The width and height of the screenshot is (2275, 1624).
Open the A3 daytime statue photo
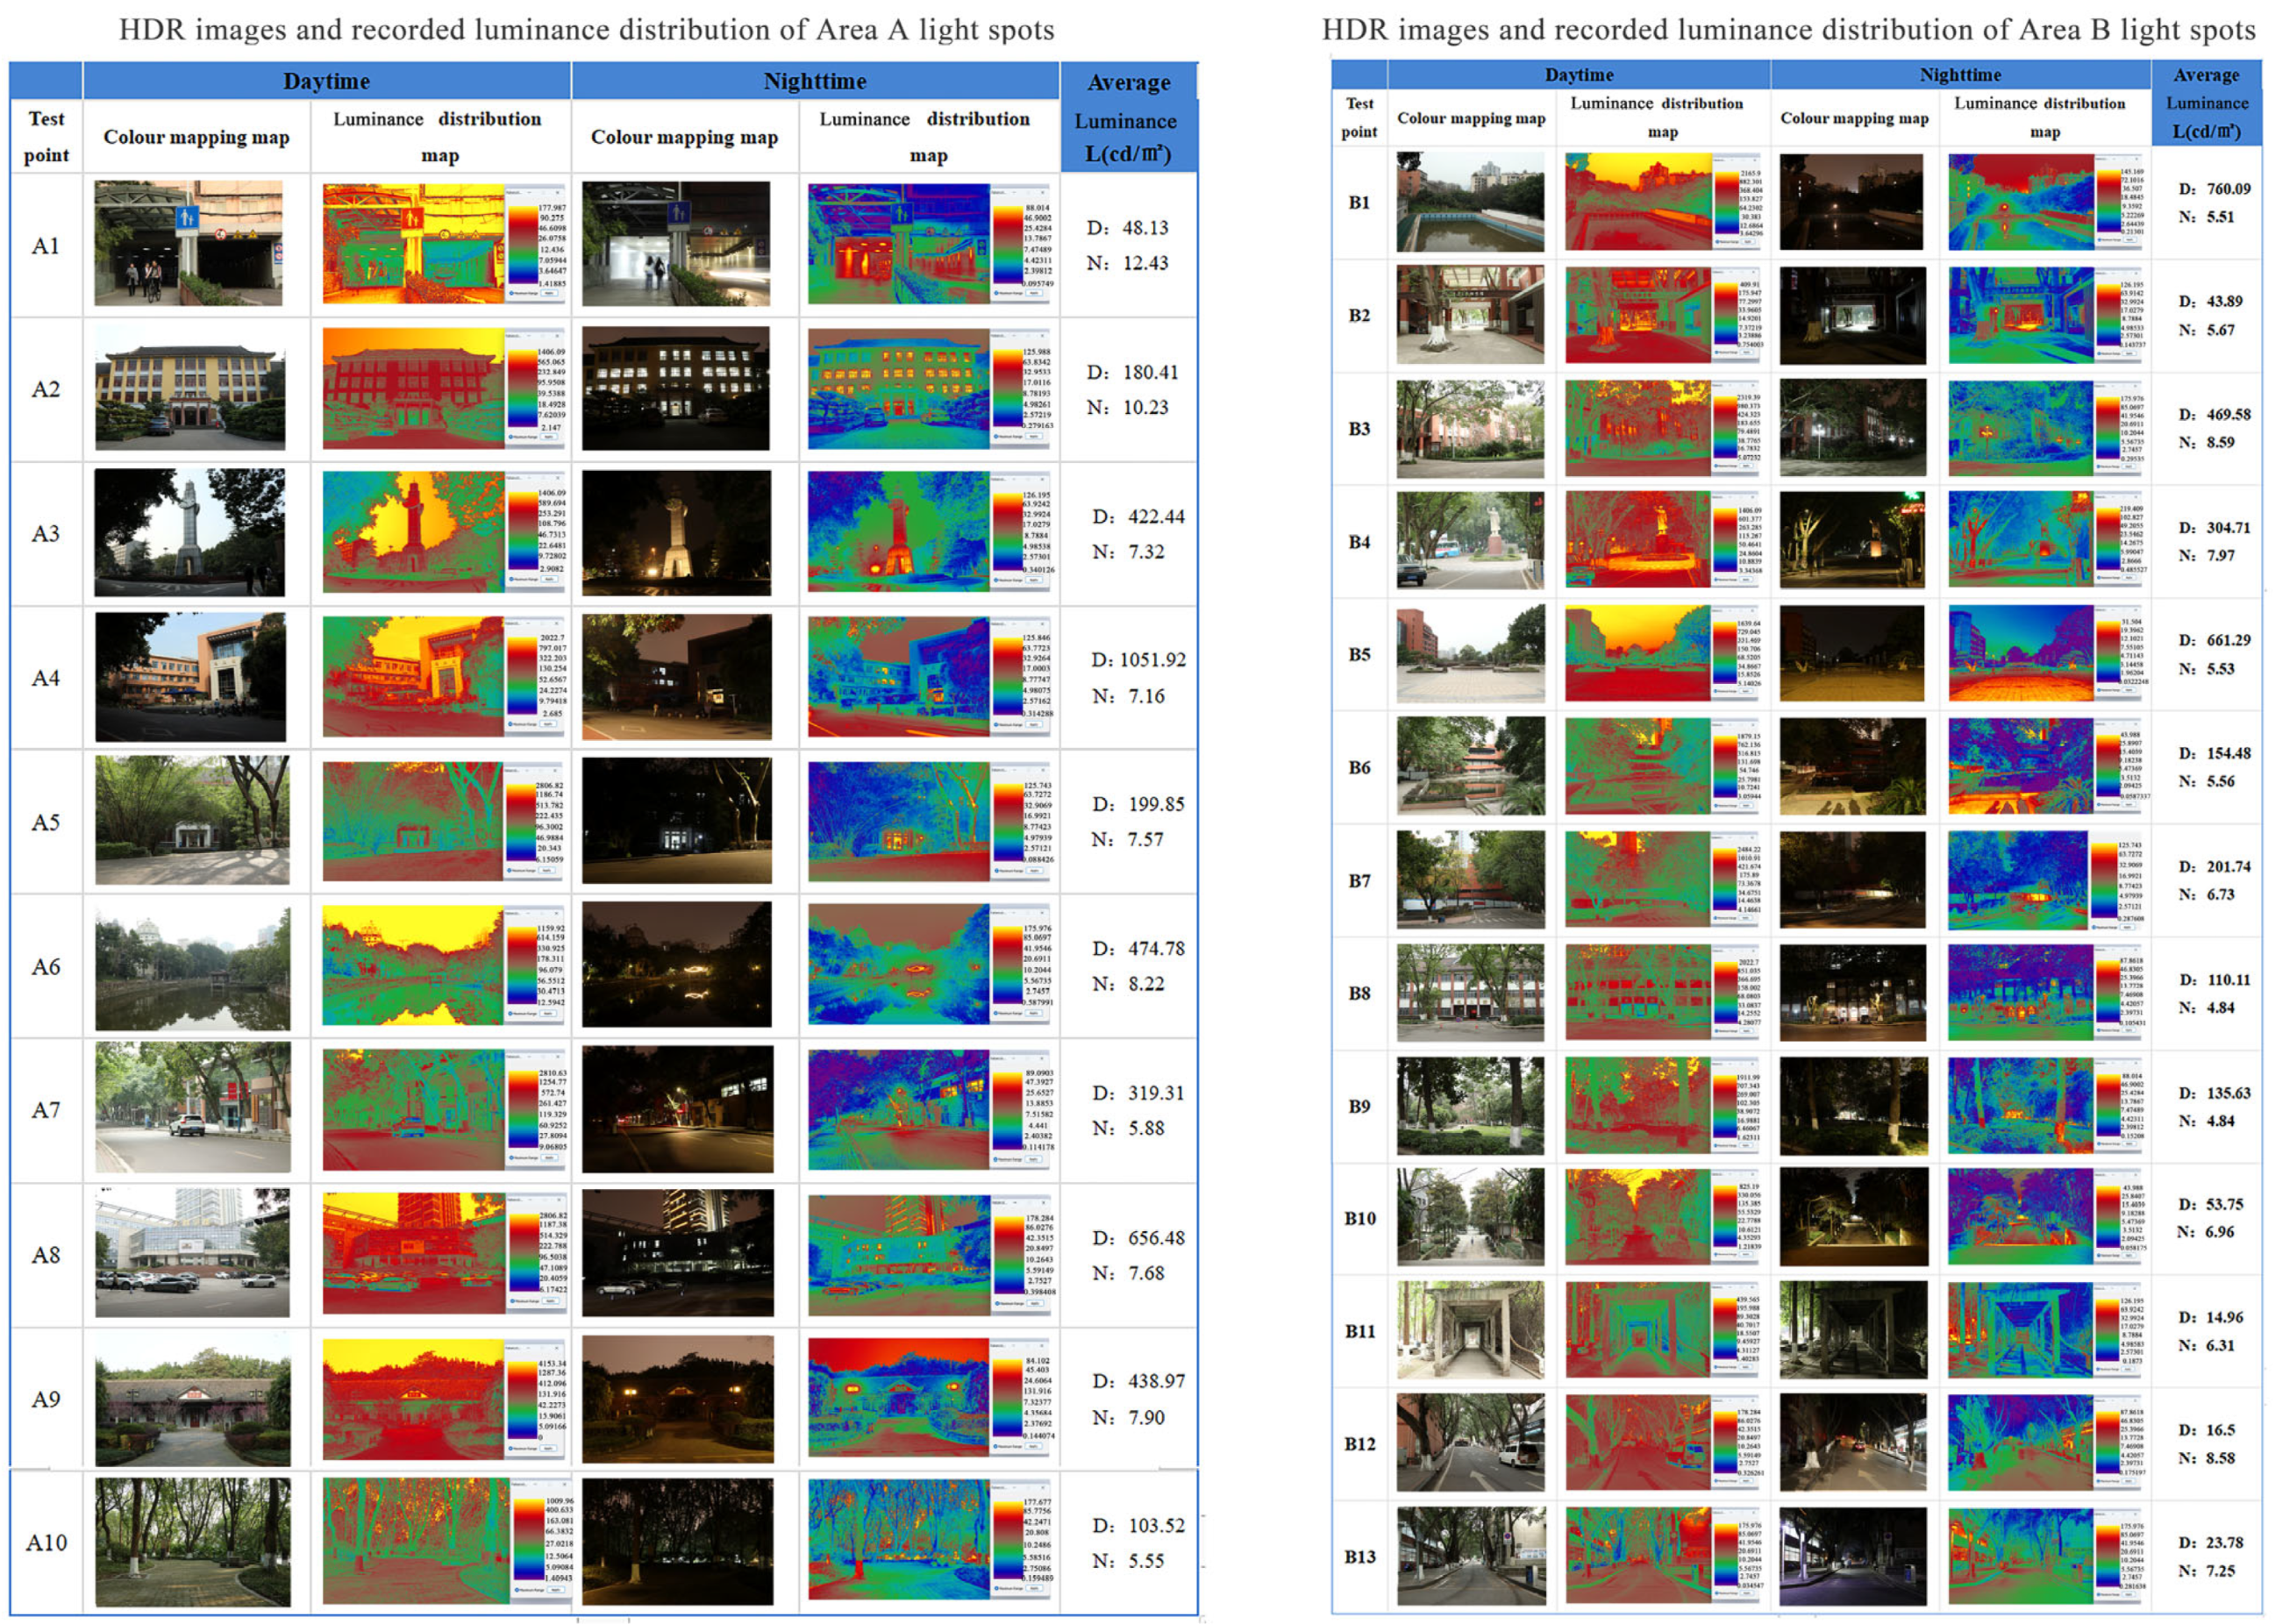pos(189,532)
